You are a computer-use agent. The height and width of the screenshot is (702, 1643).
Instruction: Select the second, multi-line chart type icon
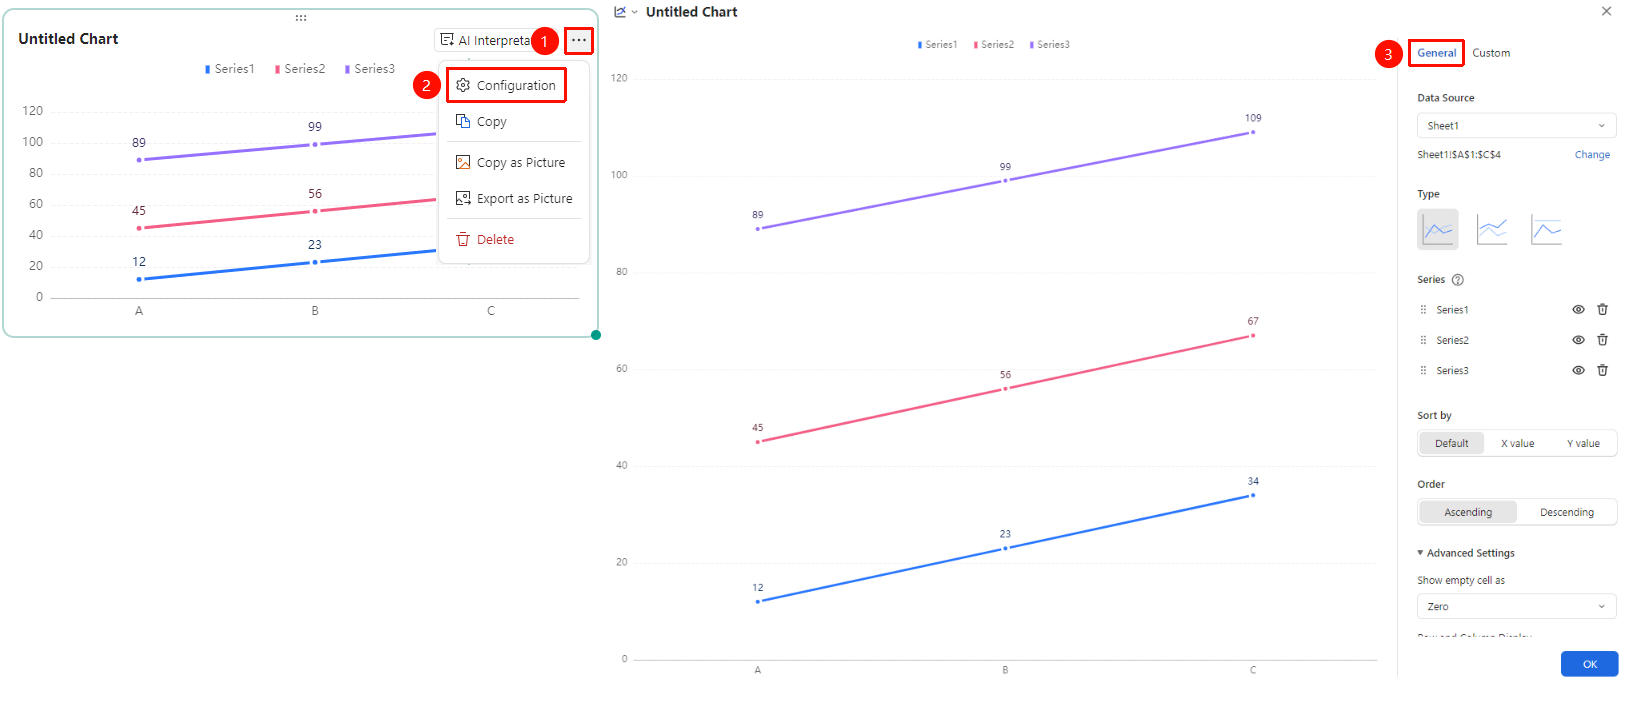pyautogui.click(x=1492, y=229)
